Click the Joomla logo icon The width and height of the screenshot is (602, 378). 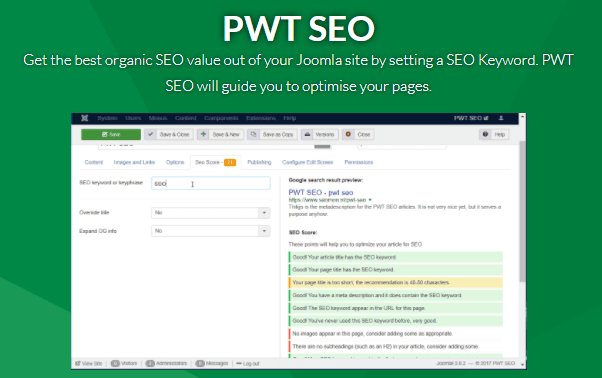[84, 118]
